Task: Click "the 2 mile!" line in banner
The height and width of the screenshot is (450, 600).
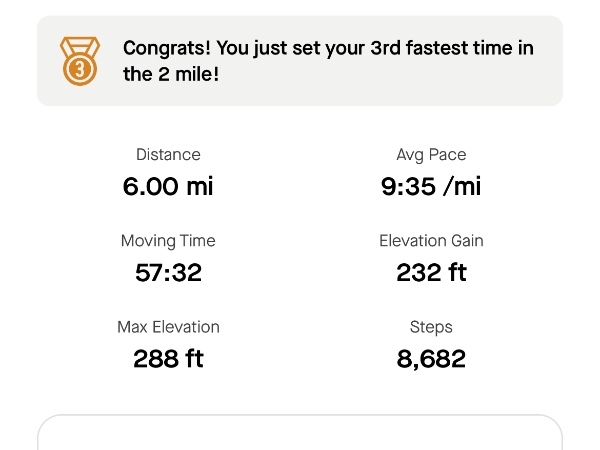Action: click(x=171, y=74)
